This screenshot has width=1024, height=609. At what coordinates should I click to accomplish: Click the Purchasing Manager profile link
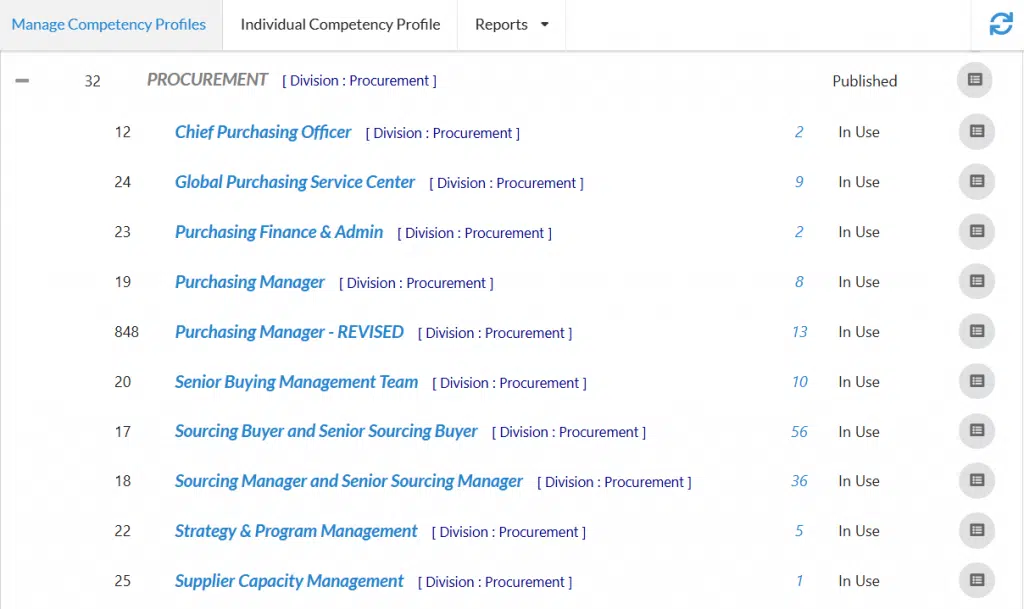pos(250,282)
